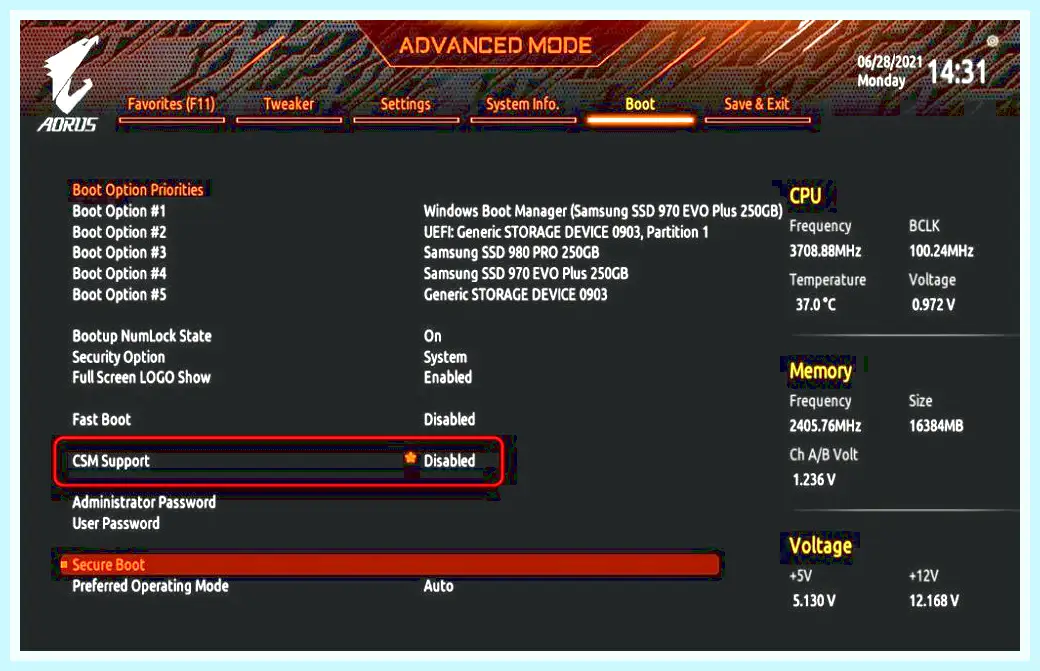Open the Secure Boot submenu

(389, 565)
